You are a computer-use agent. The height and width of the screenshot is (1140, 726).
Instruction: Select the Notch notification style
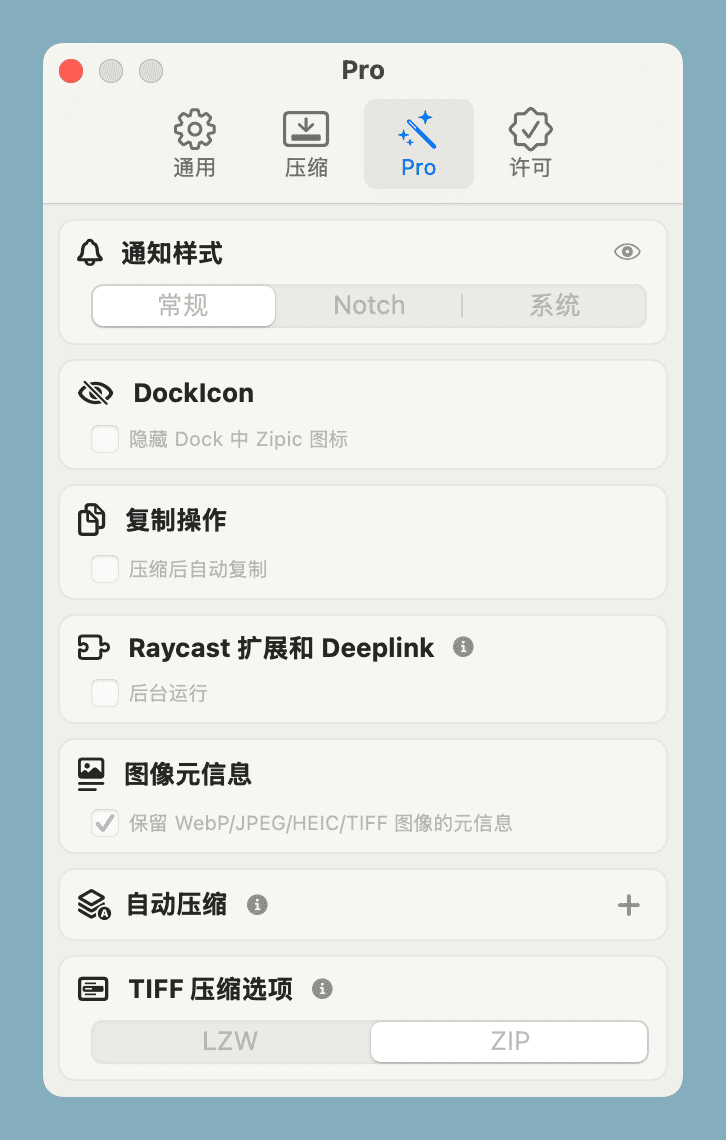coord(369,305)
